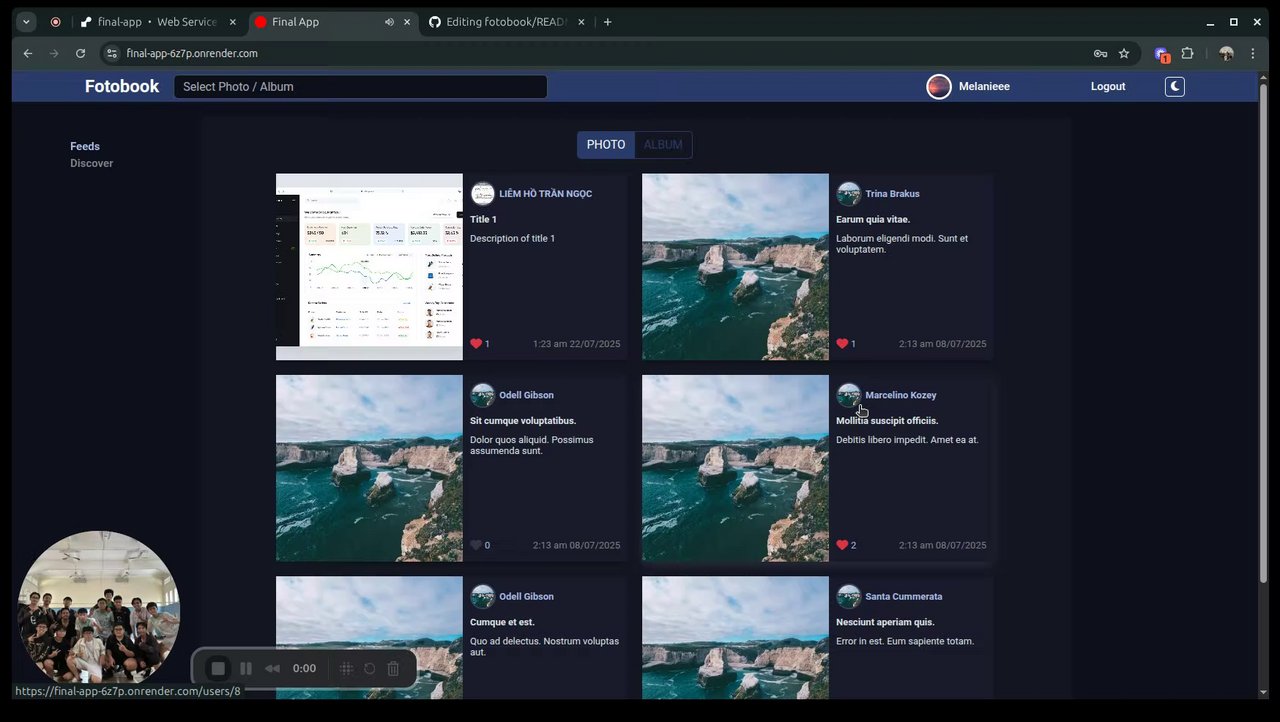Viewport: 1280px width, 722px height.
Task: Open the password key icon in address bar
Action: pos(1100,54)
